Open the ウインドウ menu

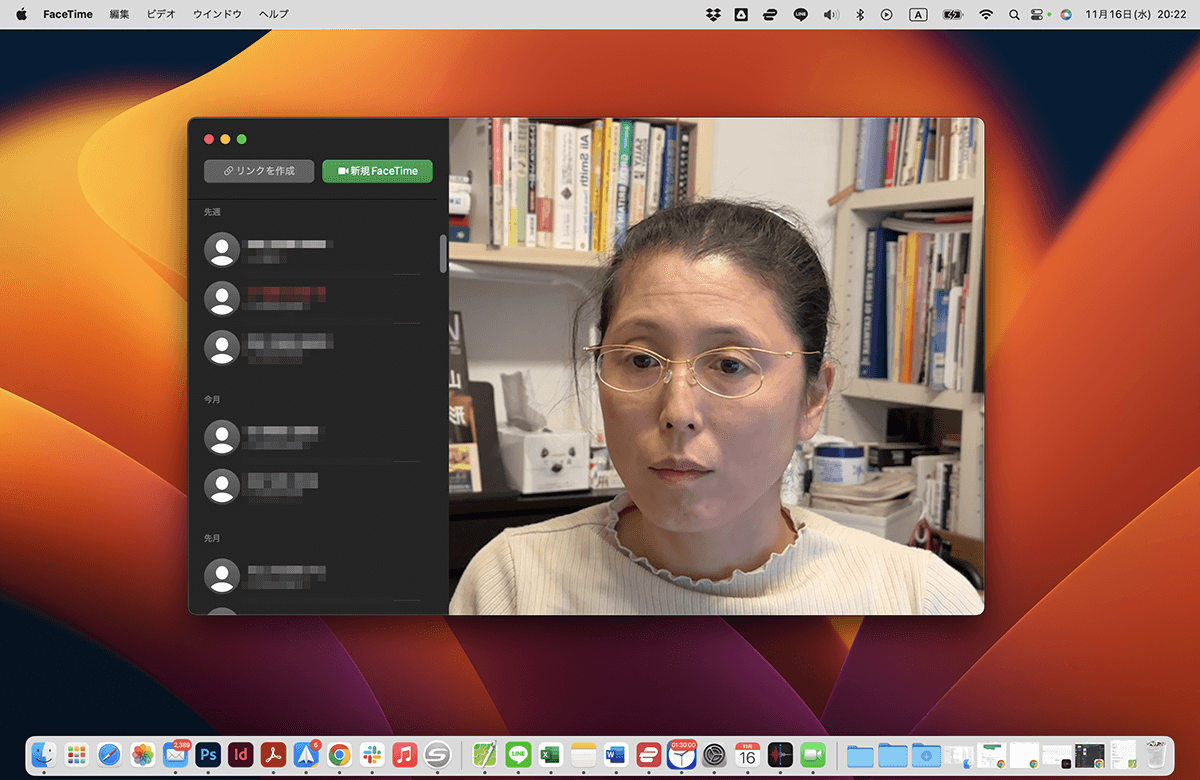pos(217,14)
